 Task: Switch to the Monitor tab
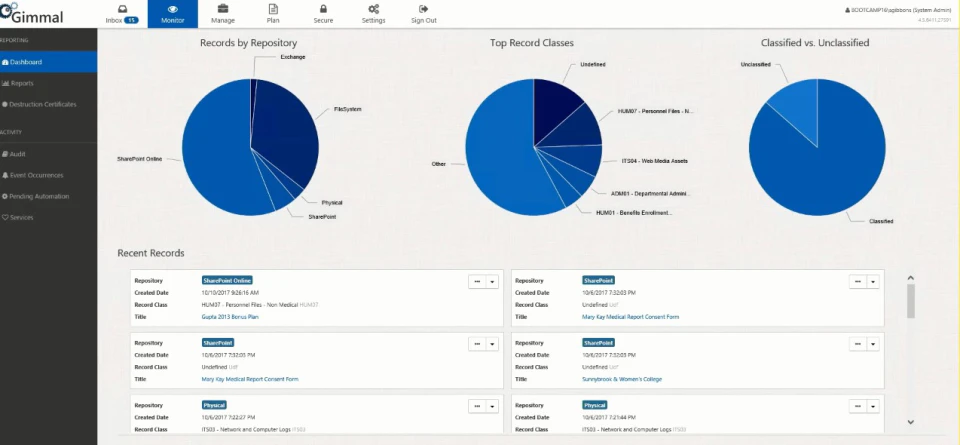click(173, 14)
